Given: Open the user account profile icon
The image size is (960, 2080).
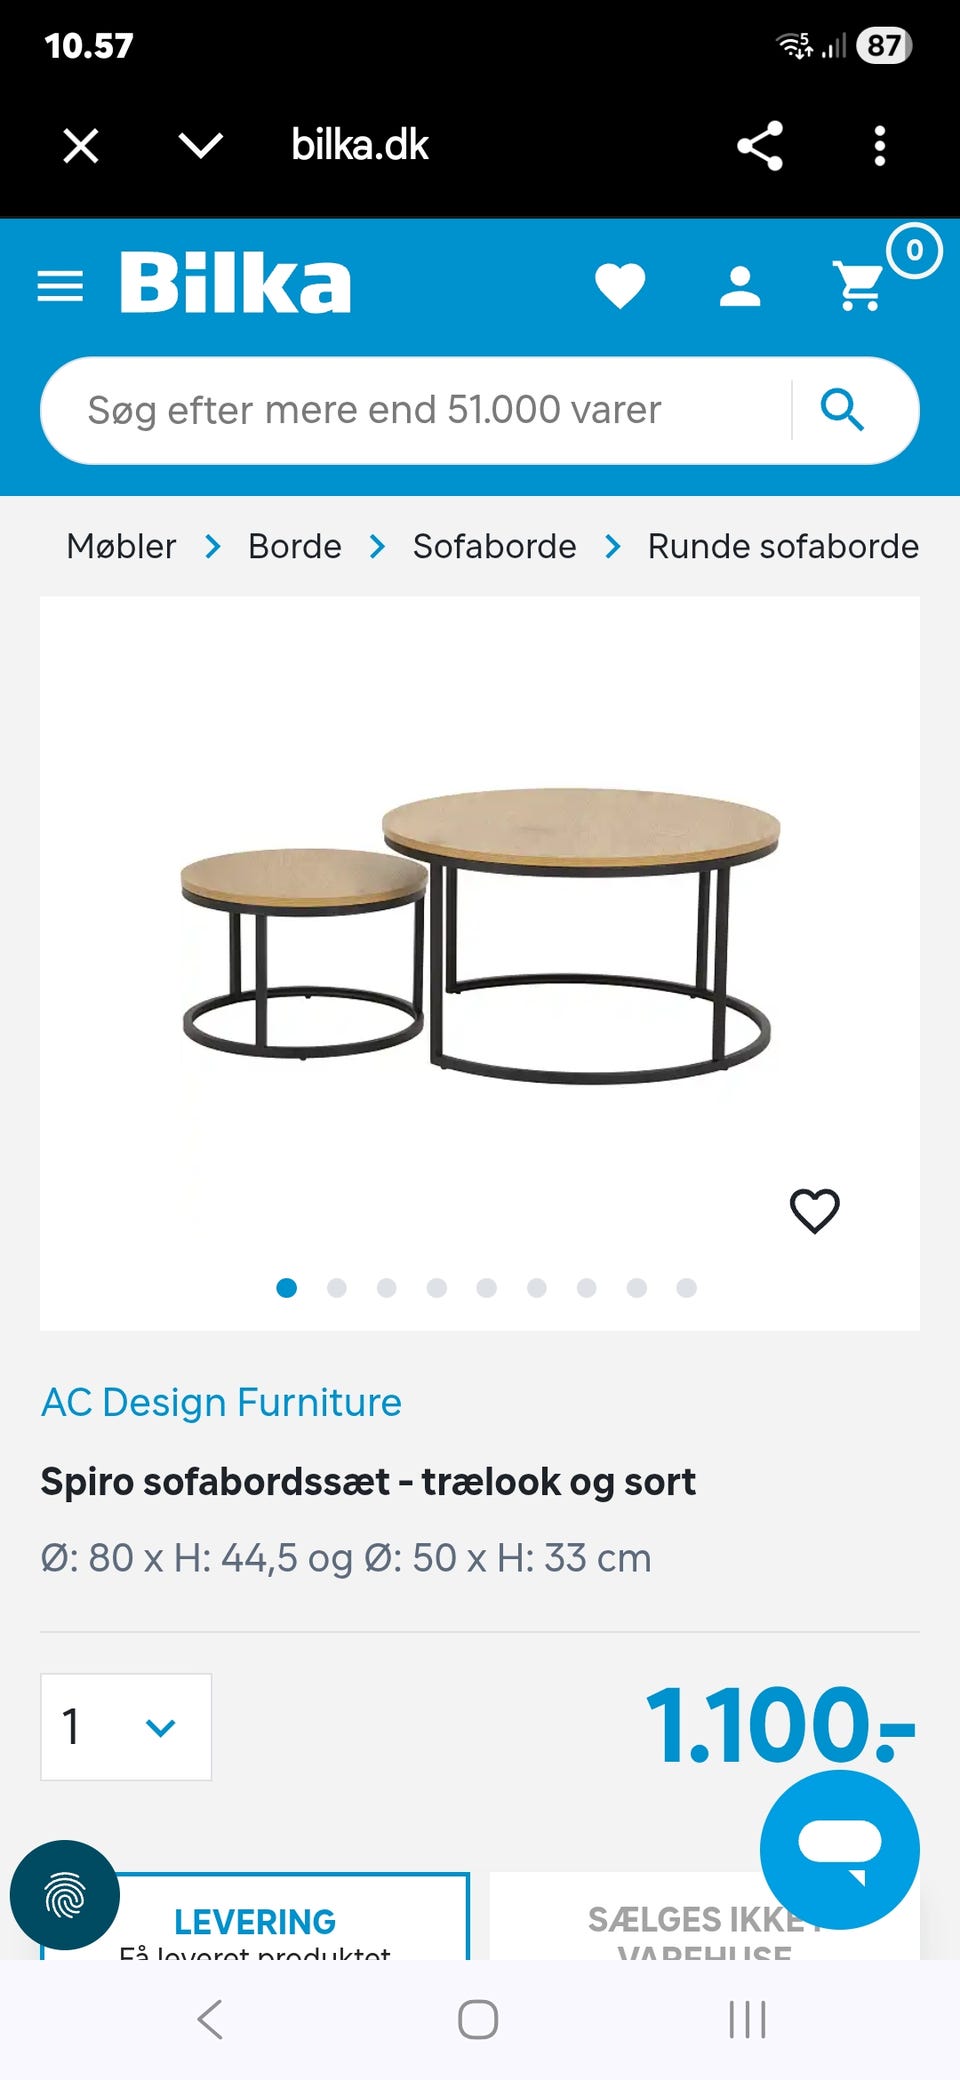Looking at the screenshot, I should click(x=740, y=286).
